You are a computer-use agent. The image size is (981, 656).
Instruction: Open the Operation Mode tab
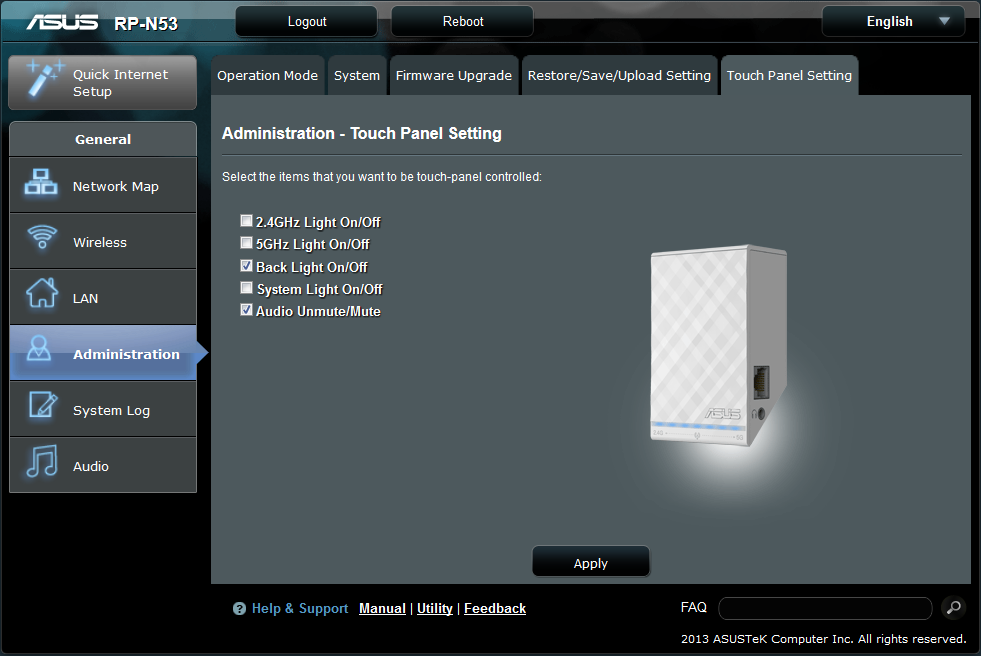click(267, 76)
